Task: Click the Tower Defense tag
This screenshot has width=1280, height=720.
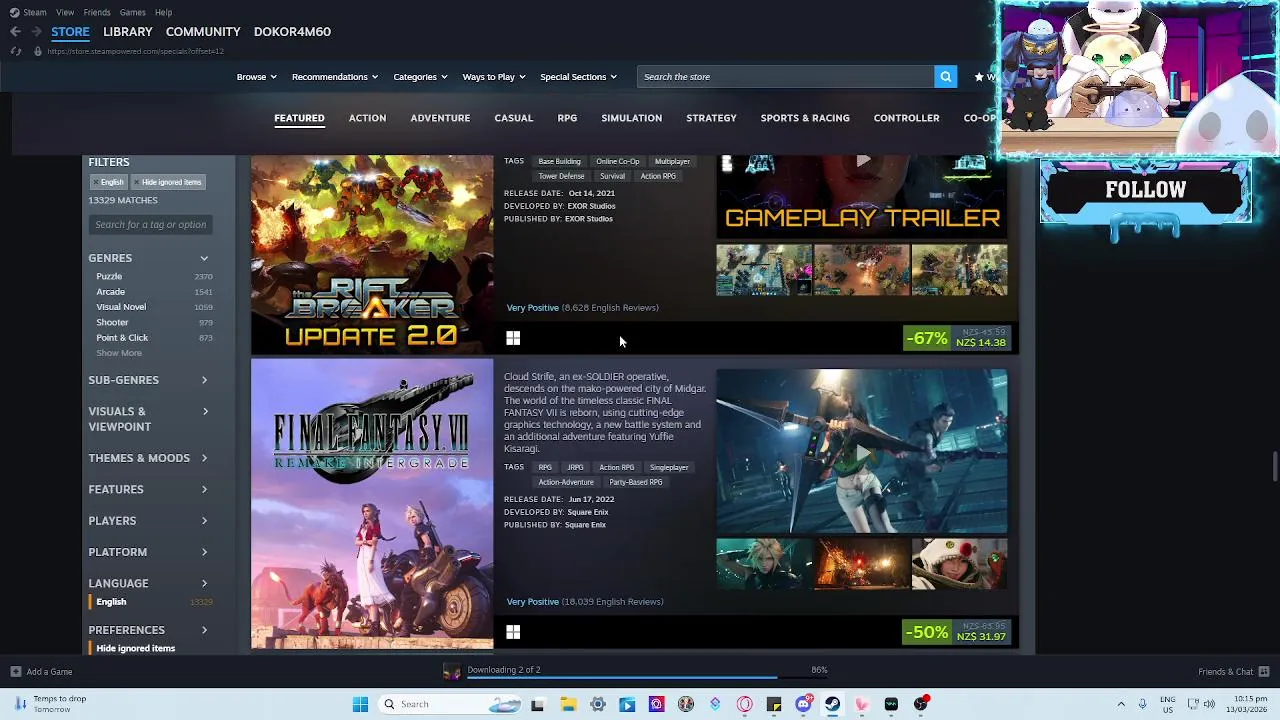Action: [x=561, y=176]
